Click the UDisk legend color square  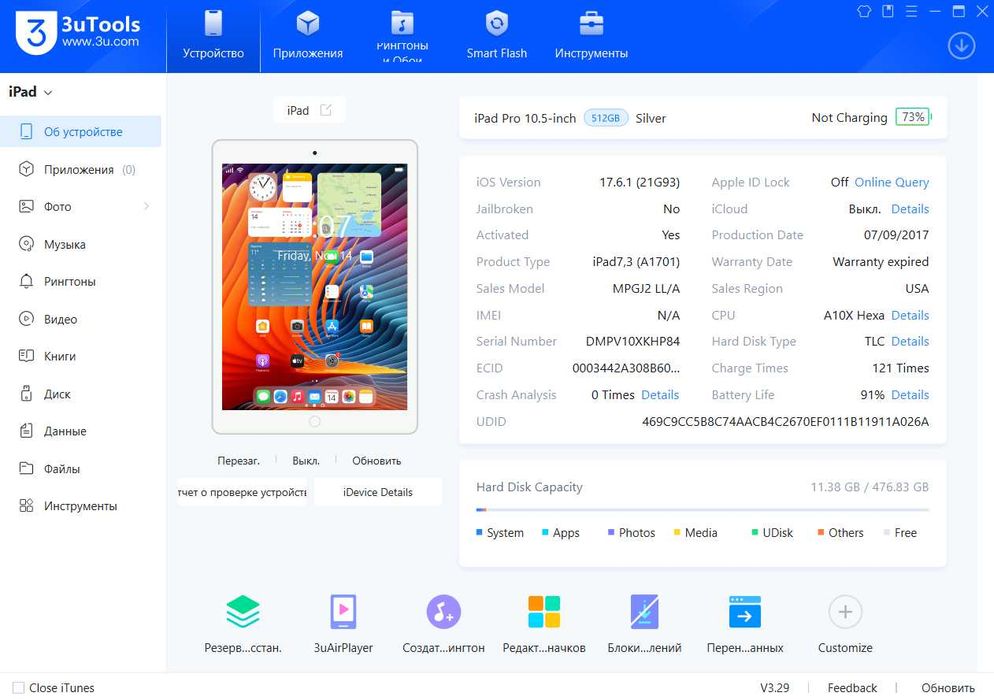[755, 532]
